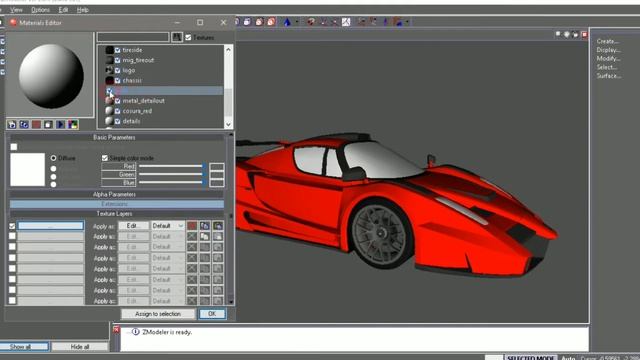
Task: Open the View menu
Action: [x=16, y=9]
